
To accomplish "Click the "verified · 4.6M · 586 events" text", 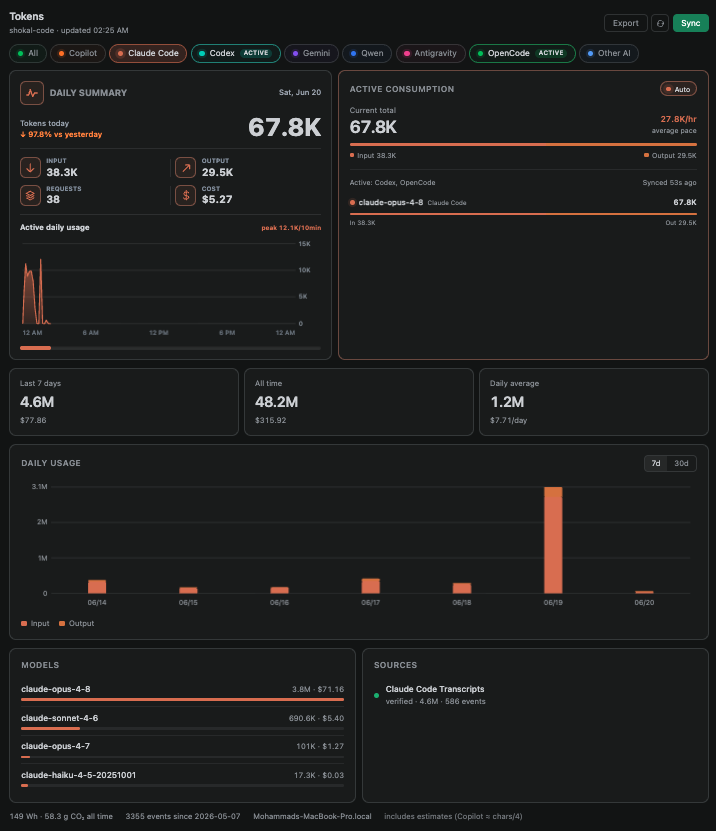I will [435, 701].
